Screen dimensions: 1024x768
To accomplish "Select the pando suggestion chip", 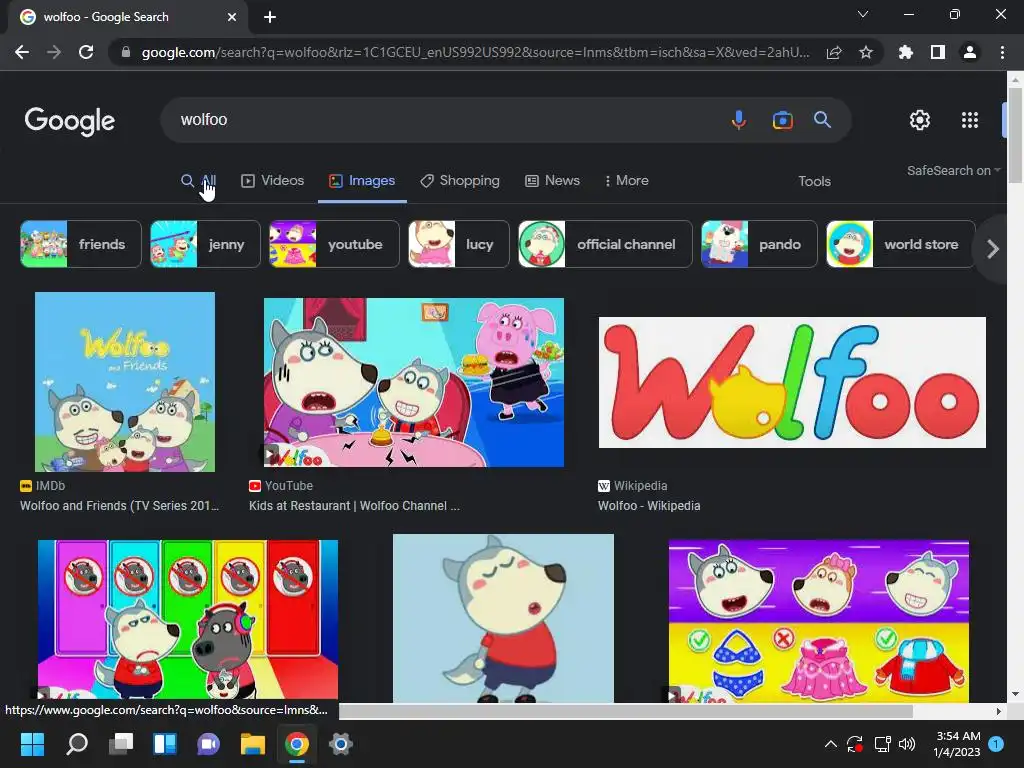I will click(x=760, y=244).
